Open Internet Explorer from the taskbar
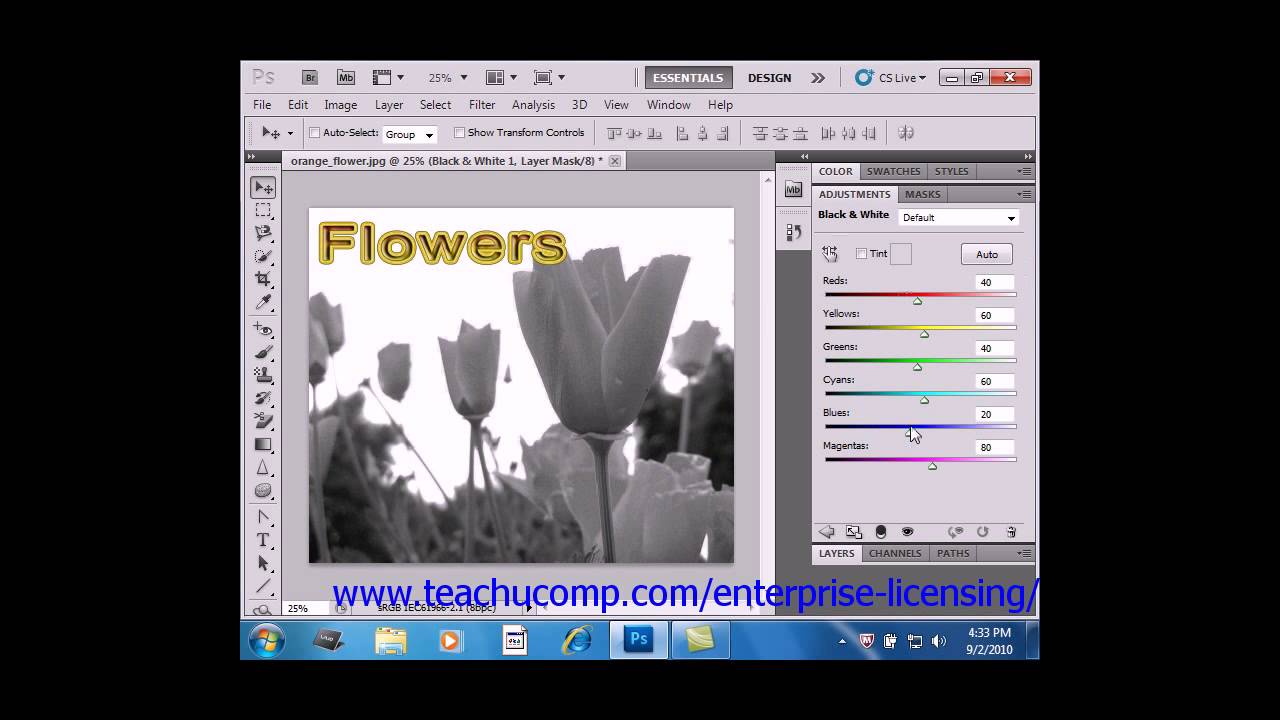The width and height of the screenshot is (1280, 720). pyautogui.click(x=577, y=640)
